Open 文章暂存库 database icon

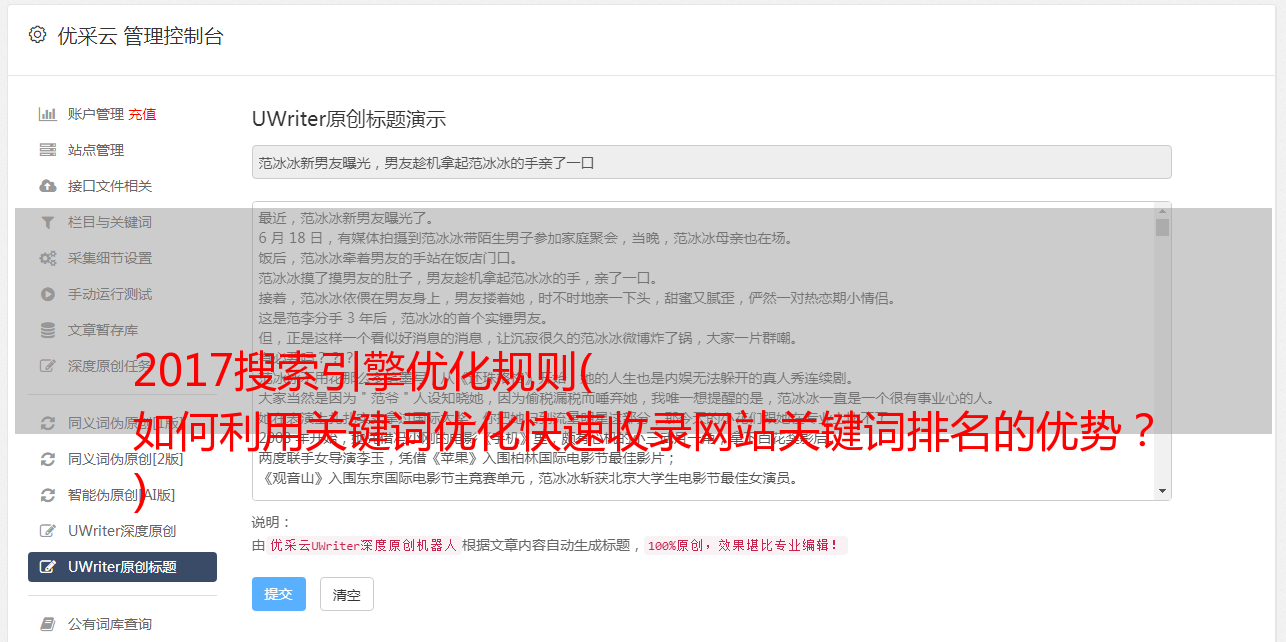pyautogui.click(x=47, y=330)
